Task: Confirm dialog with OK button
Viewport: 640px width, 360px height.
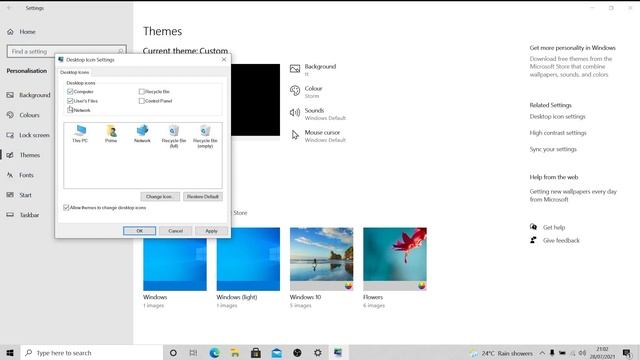Action: click(139, 231)
